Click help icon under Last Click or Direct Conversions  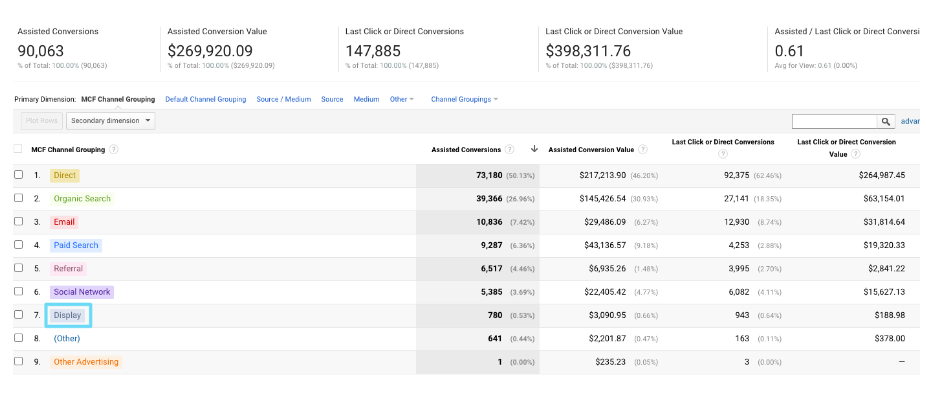tap(723, 154)
